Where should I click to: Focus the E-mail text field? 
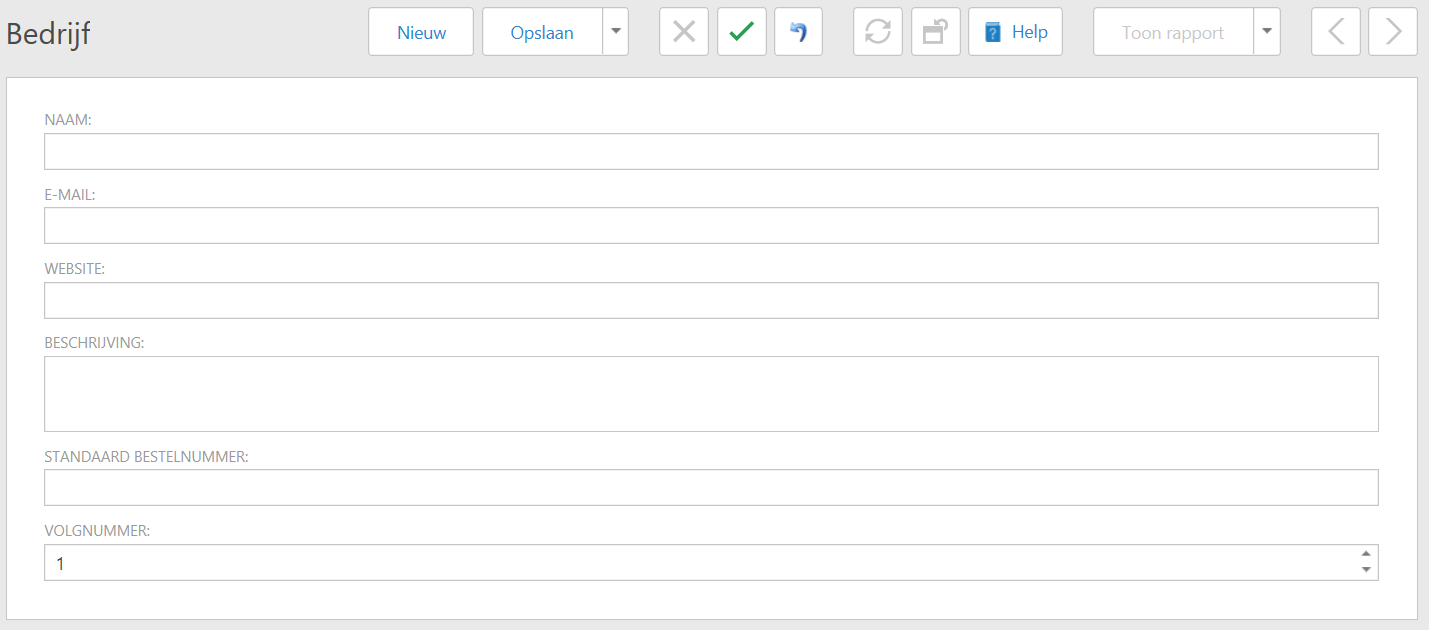pyautogui.click(x=710, y=226)
